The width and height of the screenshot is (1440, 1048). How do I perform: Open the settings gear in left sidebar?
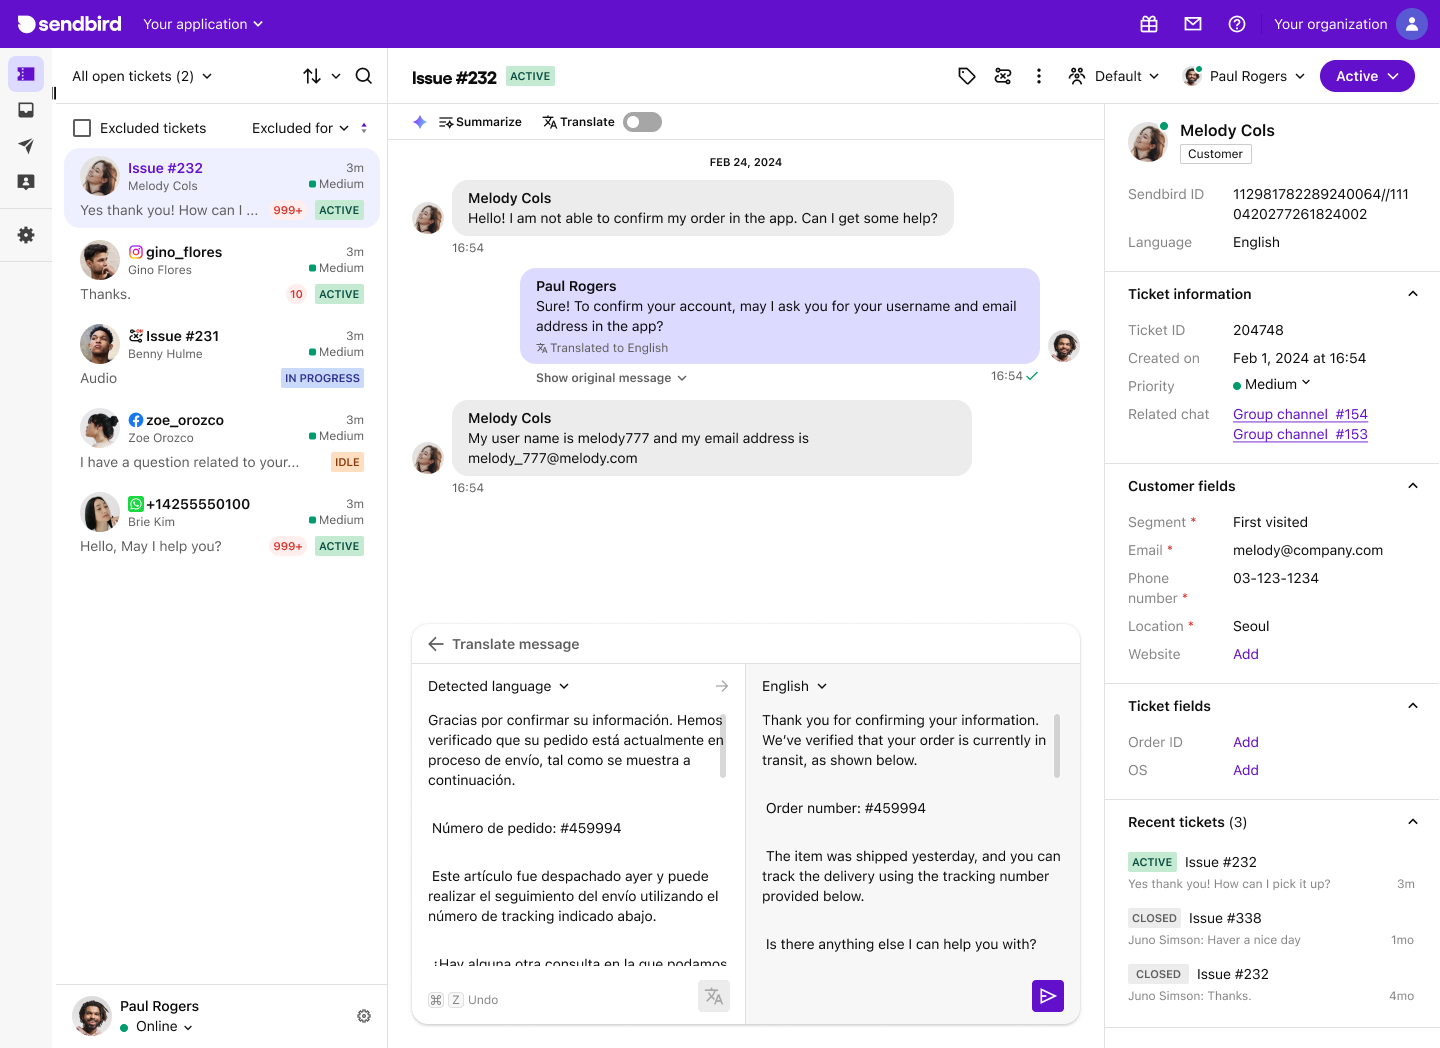point(26,235)
